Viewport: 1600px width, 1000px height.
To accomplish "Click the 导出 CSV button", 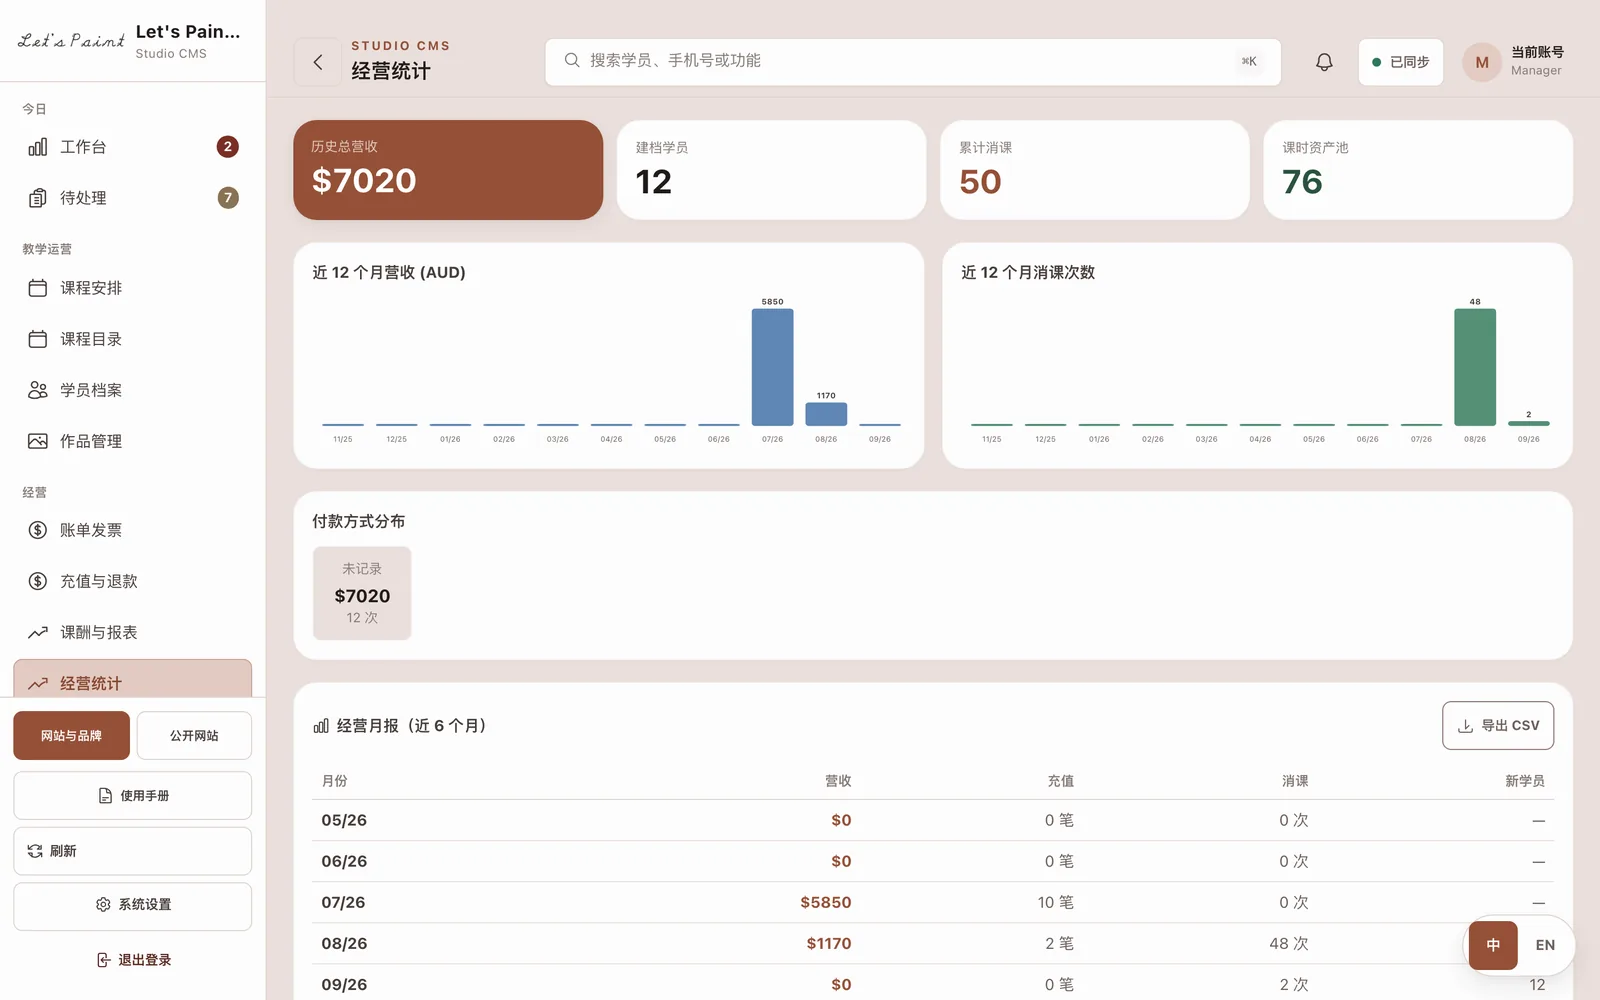I will coord(1498,726).
